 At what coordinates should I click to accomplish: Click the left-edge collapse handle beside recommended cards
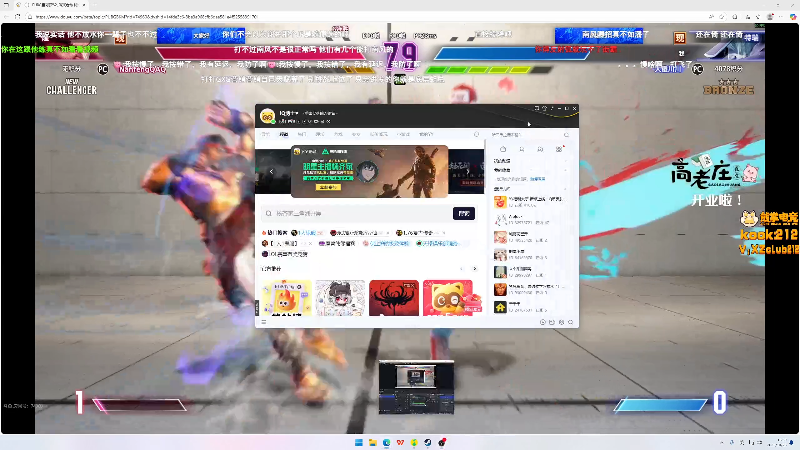(x=257, y=308)
